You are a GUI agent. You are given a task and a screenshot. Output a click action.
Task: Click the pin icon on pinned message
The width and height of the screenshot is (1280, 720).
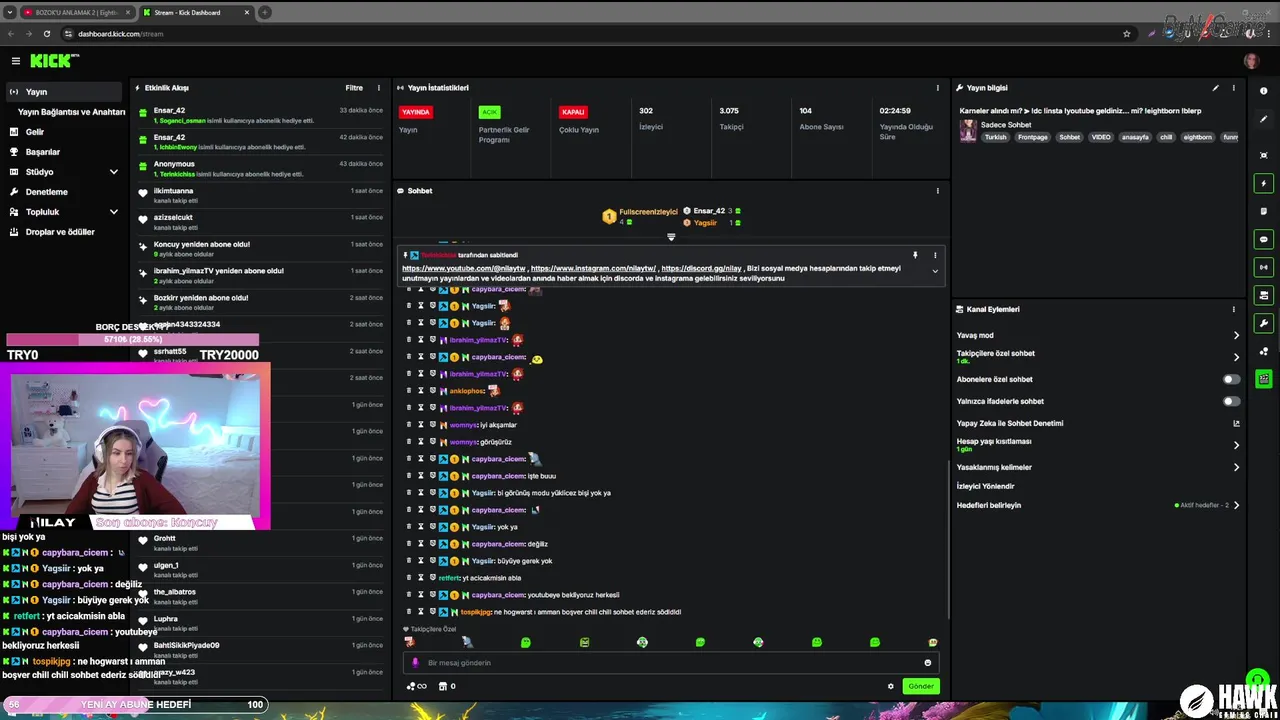[x=914, y=255]
